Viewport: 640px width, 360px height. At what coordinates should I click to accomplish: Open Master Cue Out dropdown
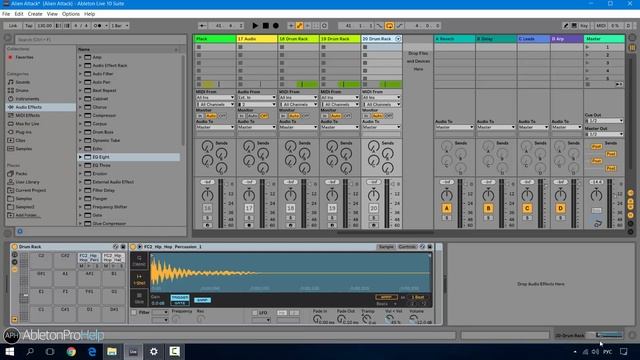[x=604, y=121]
